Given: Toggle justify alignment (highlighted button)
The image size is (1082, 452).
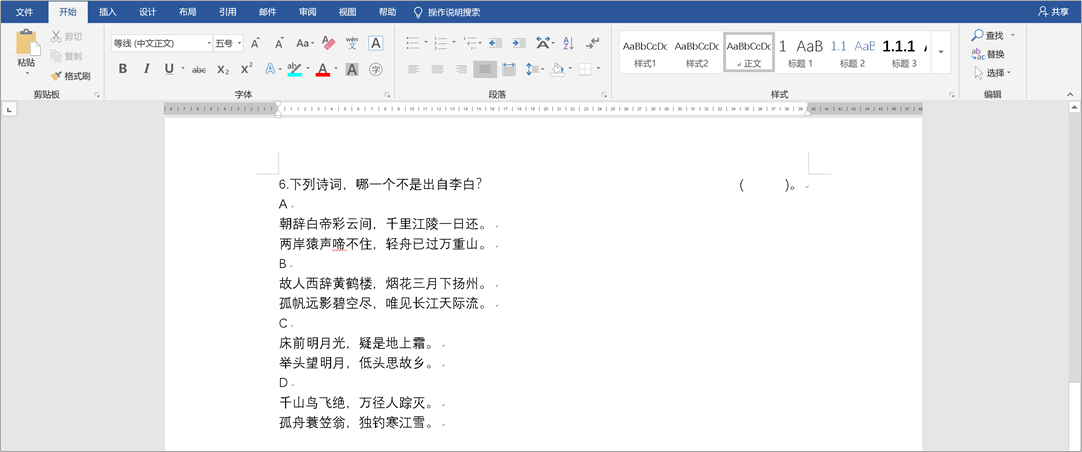Looking at the screenshot, I should [485, 69].
